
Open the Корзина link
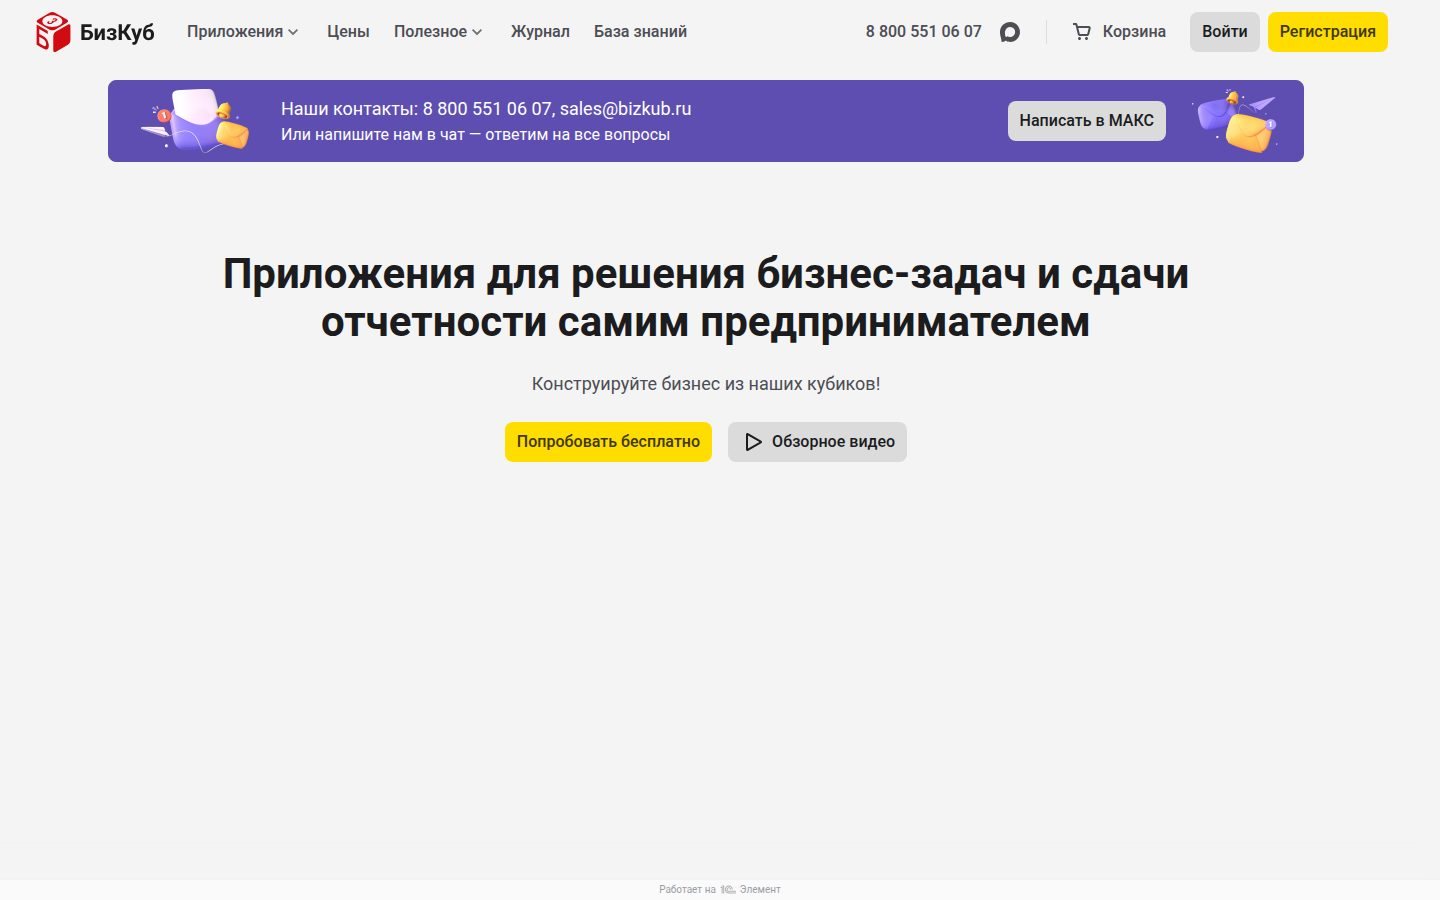1134,32
